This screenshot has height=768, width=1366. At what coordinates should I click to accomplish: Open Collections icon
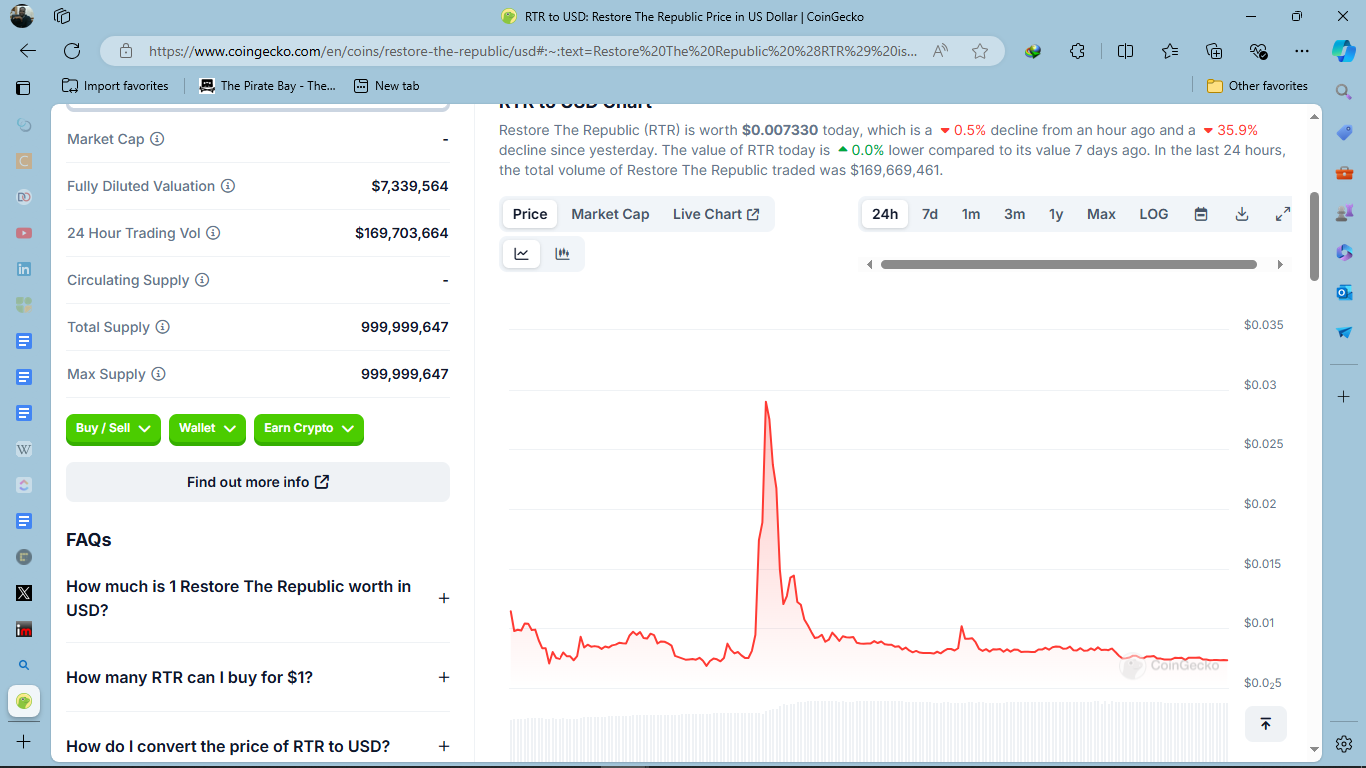point(1214,51)
